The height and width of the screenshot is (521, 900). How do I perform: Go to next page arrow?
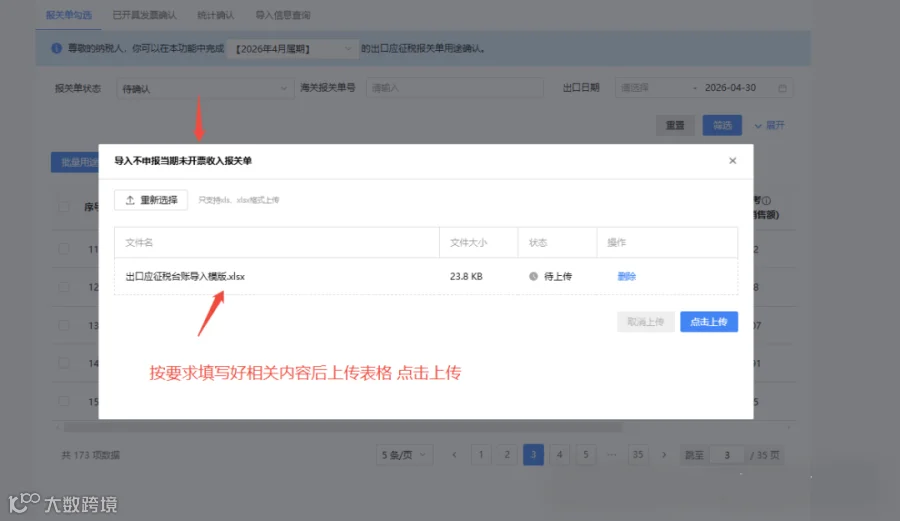point(664,455)
